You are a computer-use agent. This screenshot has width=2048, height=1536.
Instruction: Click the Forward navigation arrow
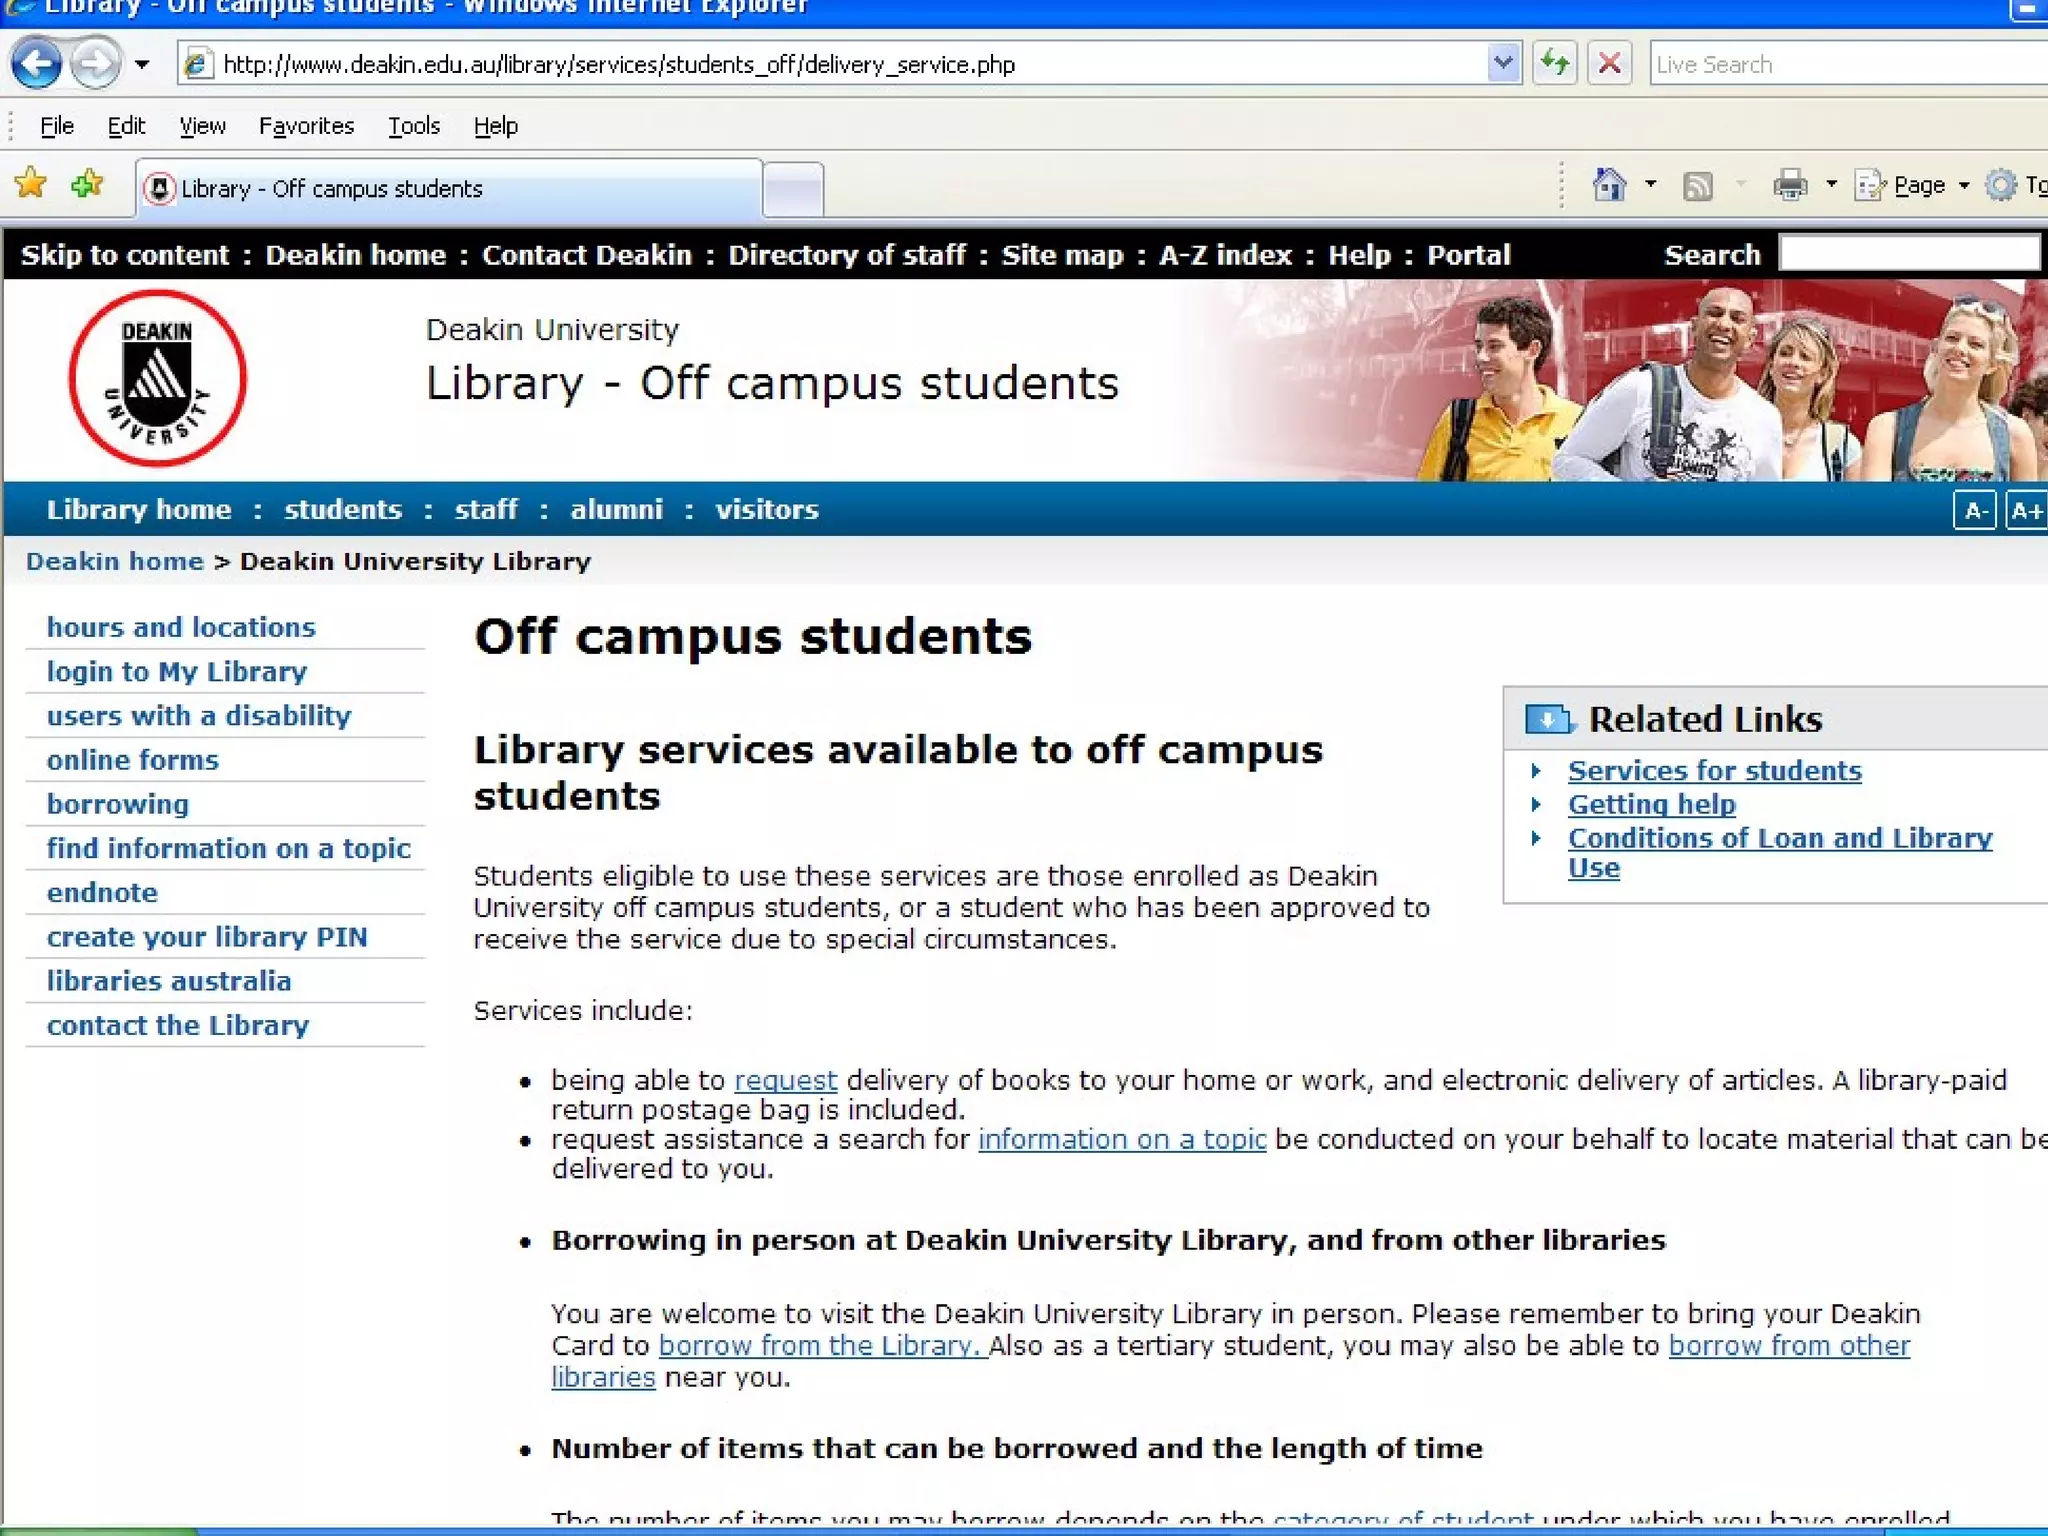coord(96,64)
